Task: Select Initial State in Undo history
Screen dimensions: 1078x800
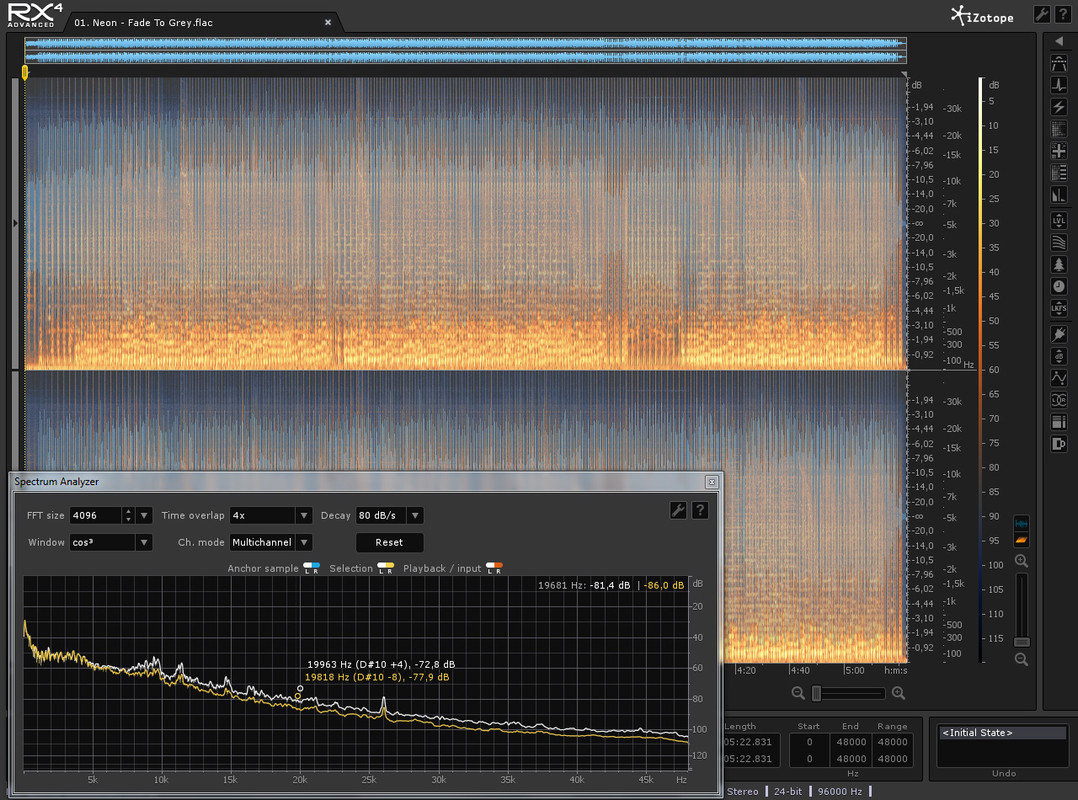Action: [x=1002, y=733]
